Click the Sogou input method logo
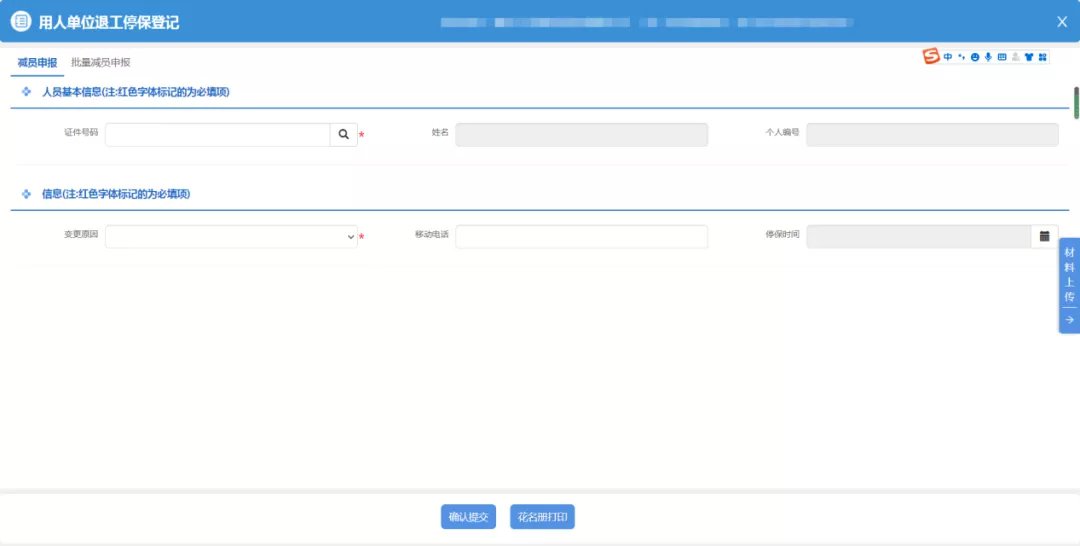This screenshot has width=1080, height=546. (931, 57)
